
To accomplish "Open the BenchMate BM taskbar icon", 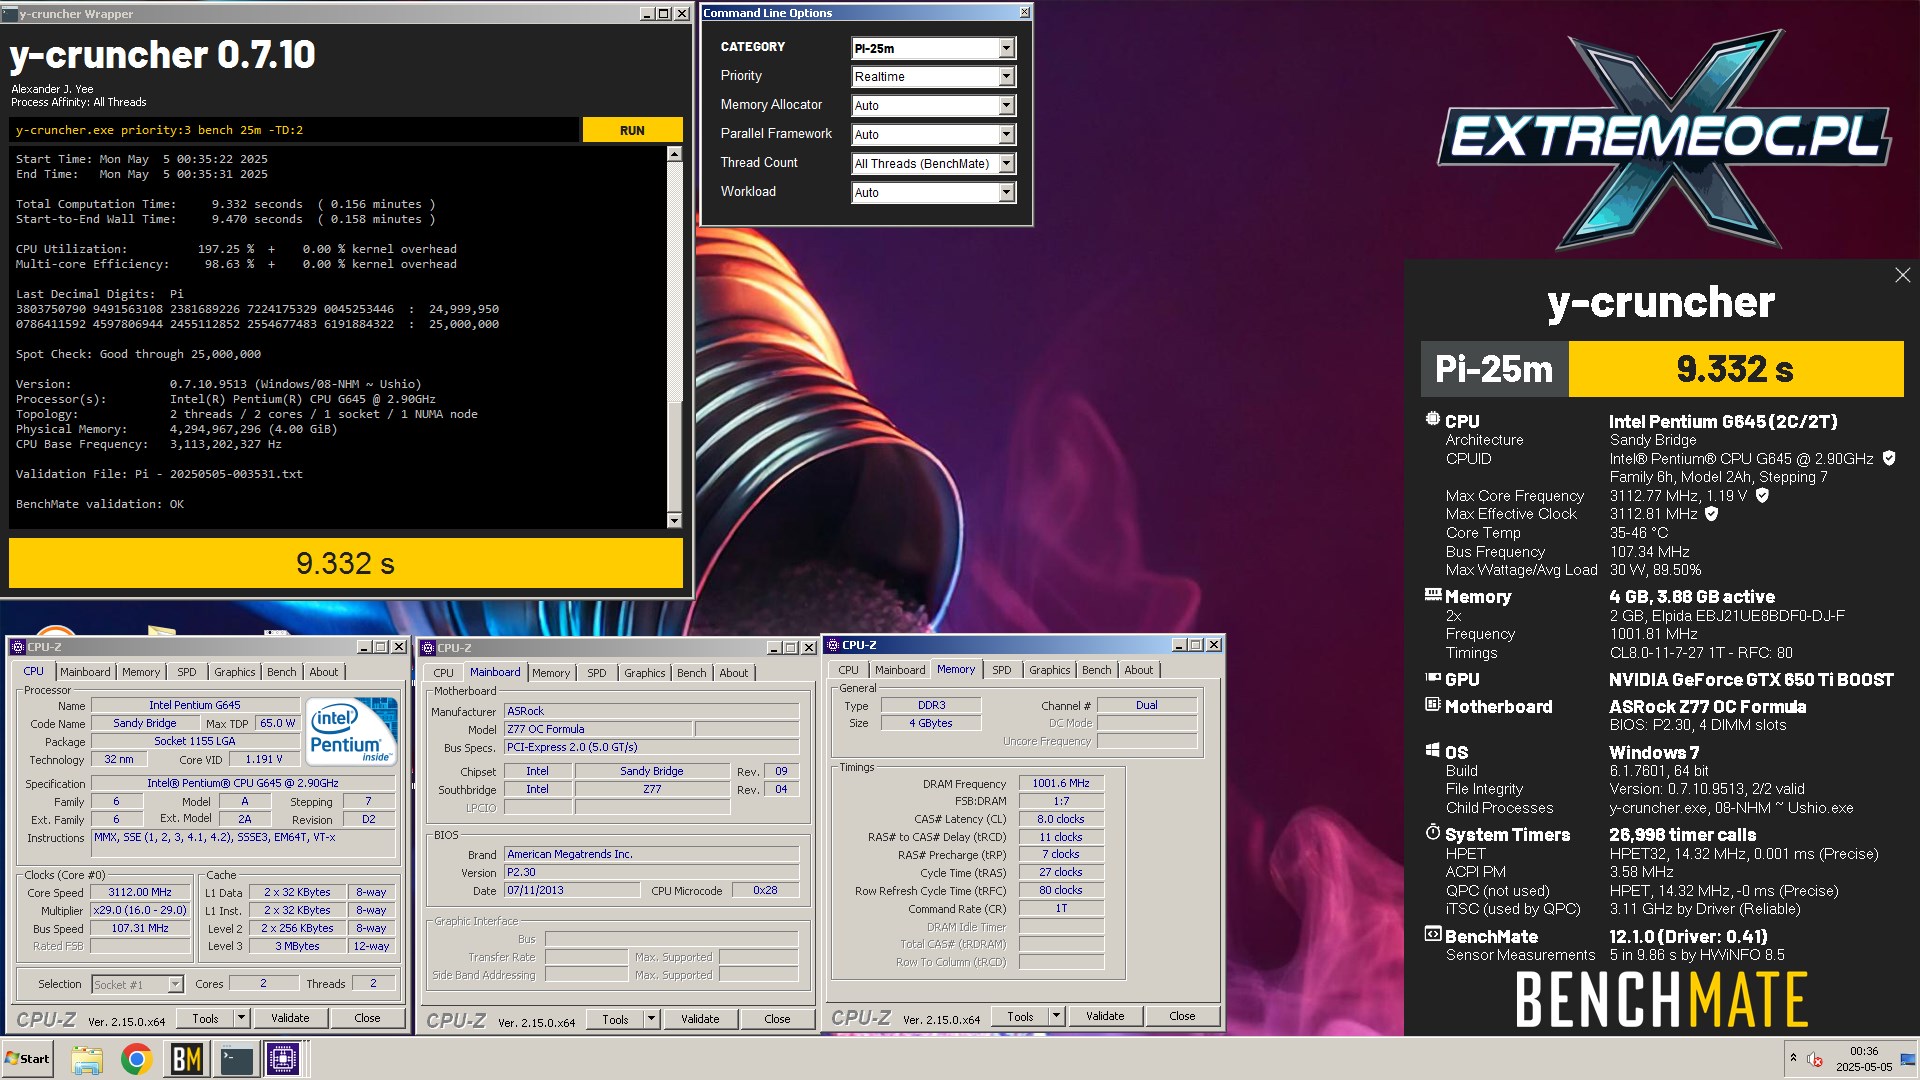I will pos(187,1059).
